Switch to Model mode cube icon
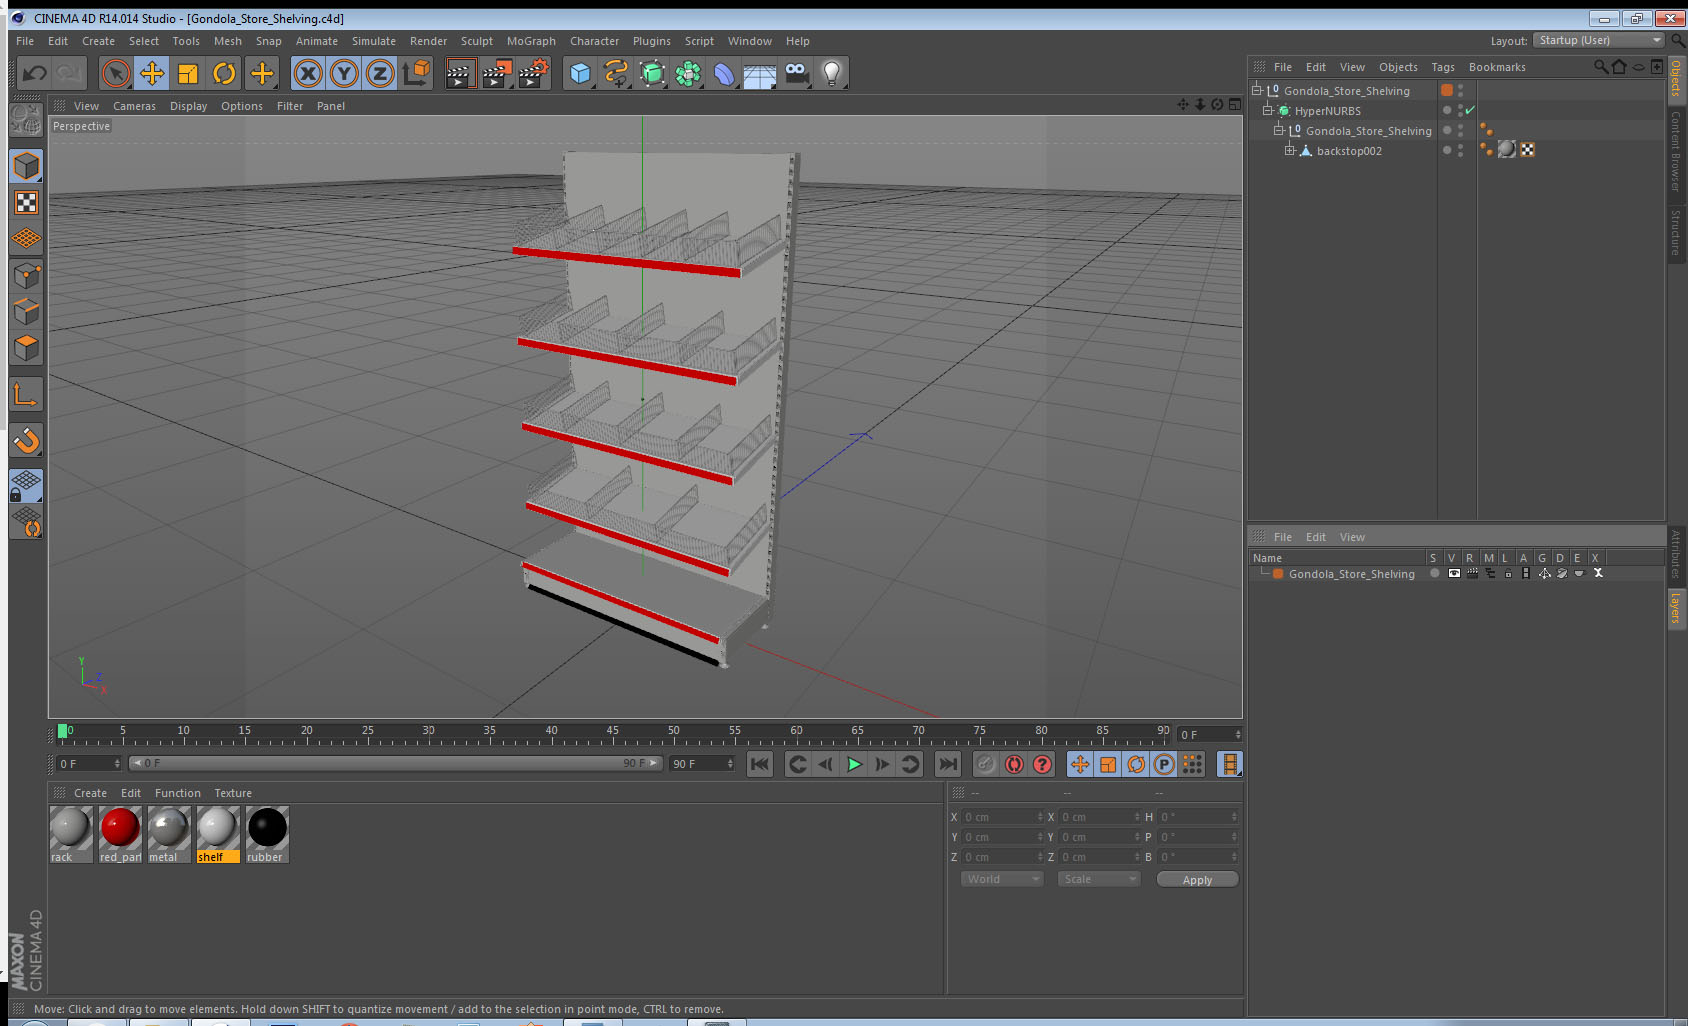This screenshot has height=1026, width=1688. click(x=27, y=166)
